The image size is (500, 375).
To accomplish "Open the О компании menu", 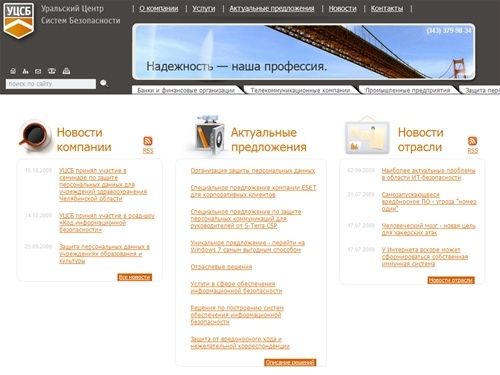I will point(159,9).
